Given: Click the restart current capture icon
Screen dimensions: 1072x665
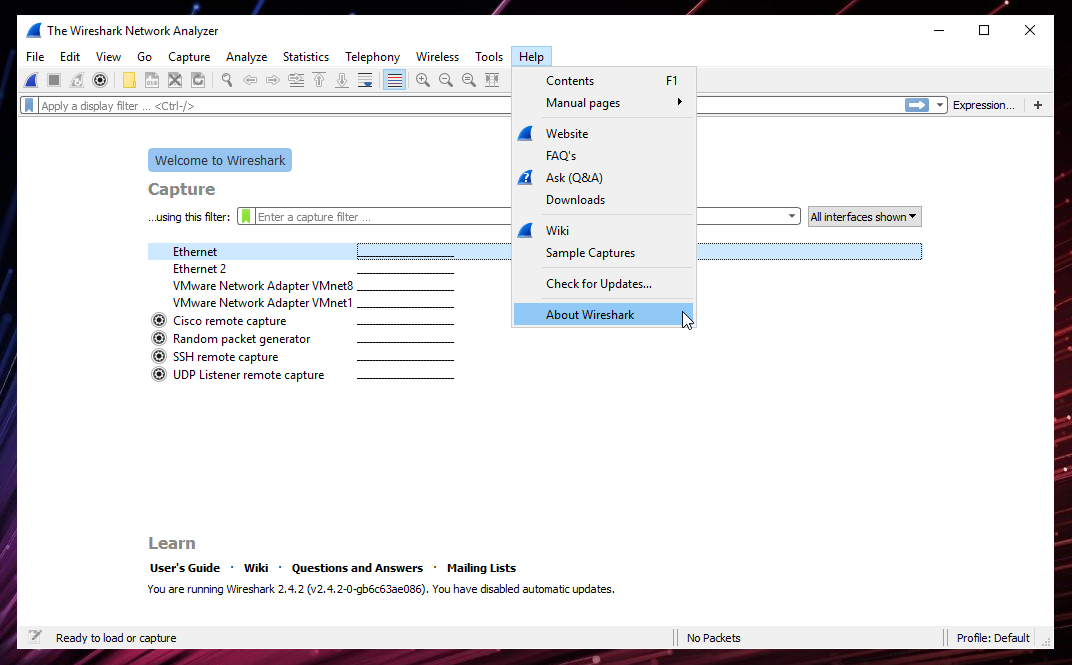Looking at the screenshot, I should (x=77, y=80).
